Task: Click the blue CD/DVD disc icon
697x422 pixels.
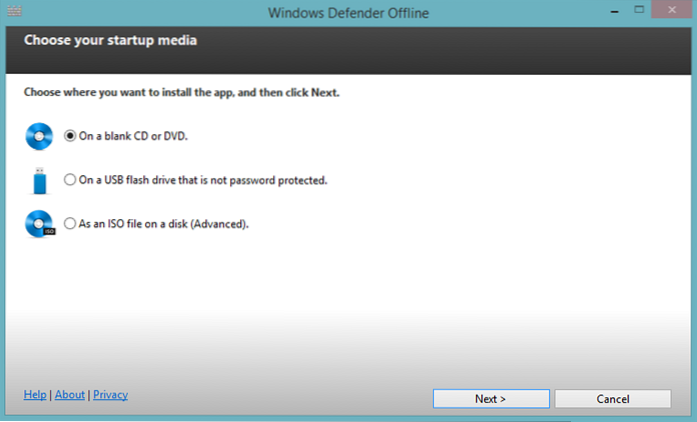Action: [39, 136]
